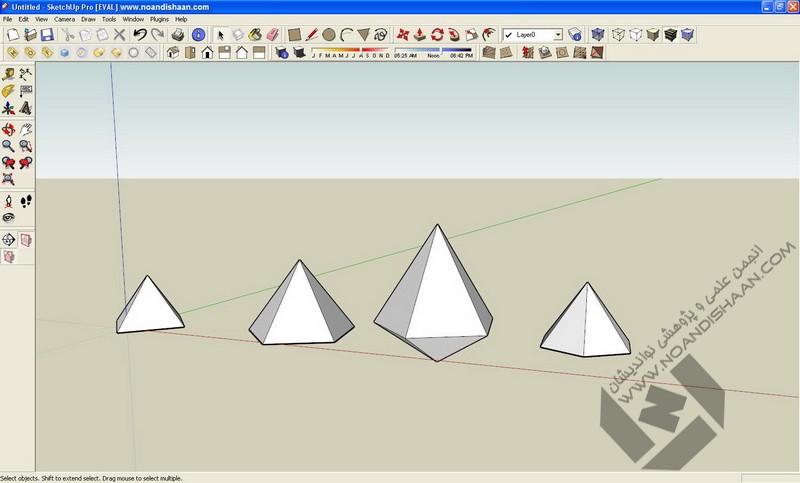Image resolution: width=800 pixels, height=483 pixels.
Task: Activate the Walk footprints tool
Action: [26, 201]
